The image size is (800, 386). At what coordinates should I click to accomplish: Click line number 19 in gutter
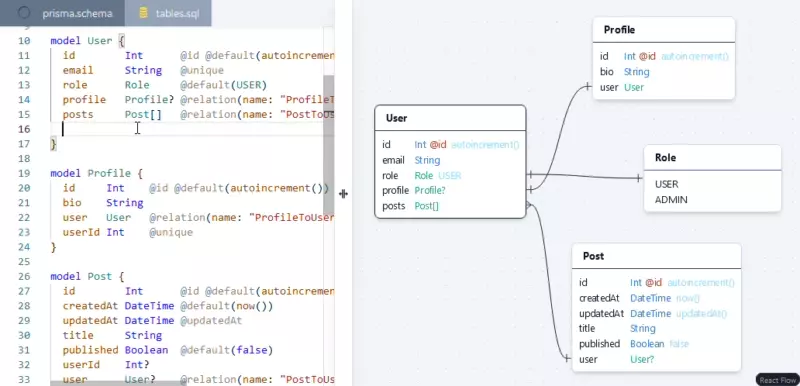24,173
